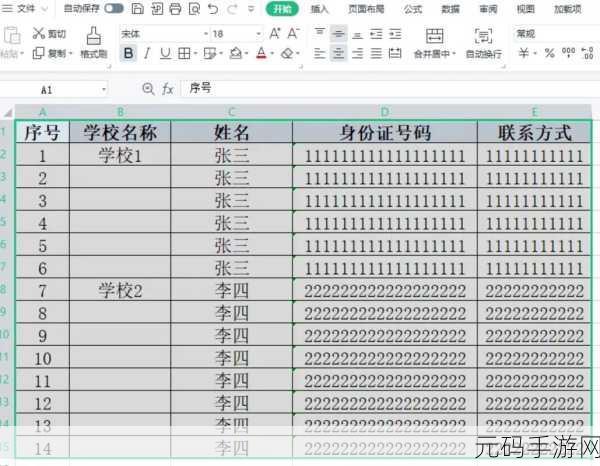Open Print Preview icon
This screenshot has width=600, height=466.
point(194,8)
